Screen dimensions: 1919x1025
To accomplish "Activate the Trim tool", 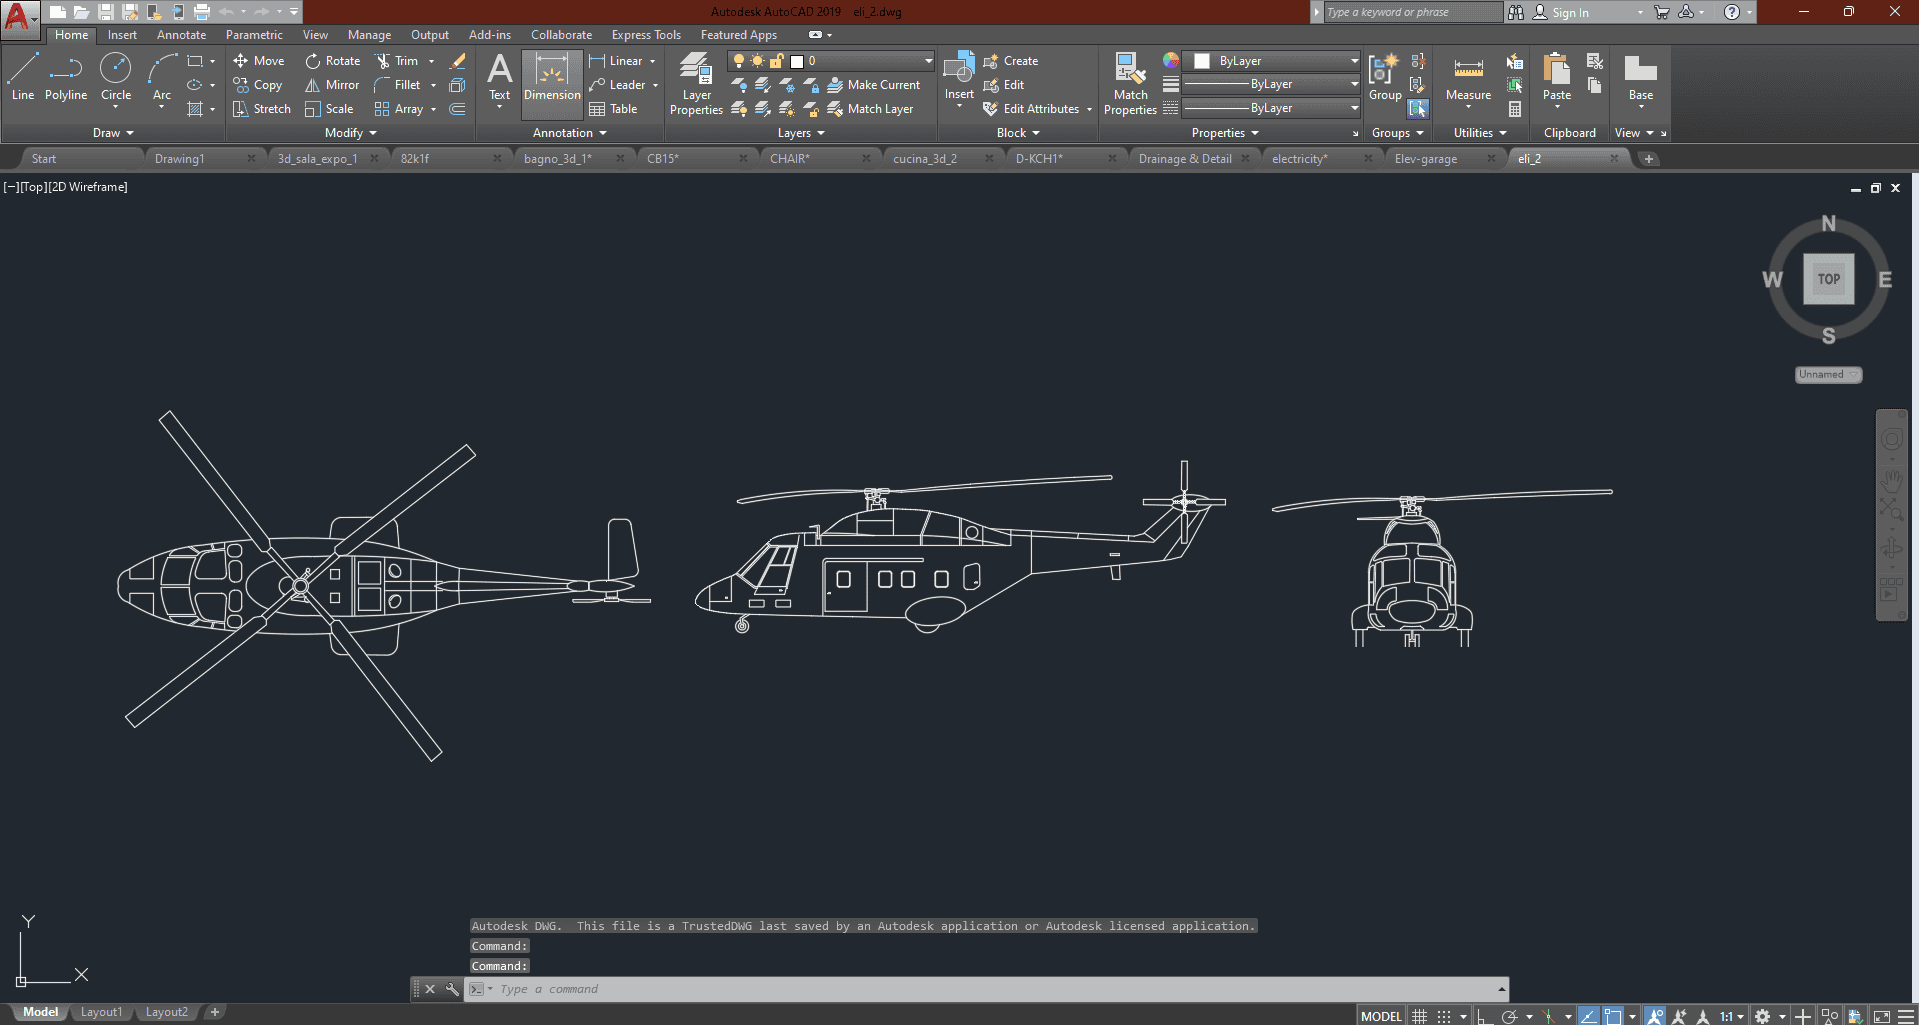I will [x=396, y=61].
